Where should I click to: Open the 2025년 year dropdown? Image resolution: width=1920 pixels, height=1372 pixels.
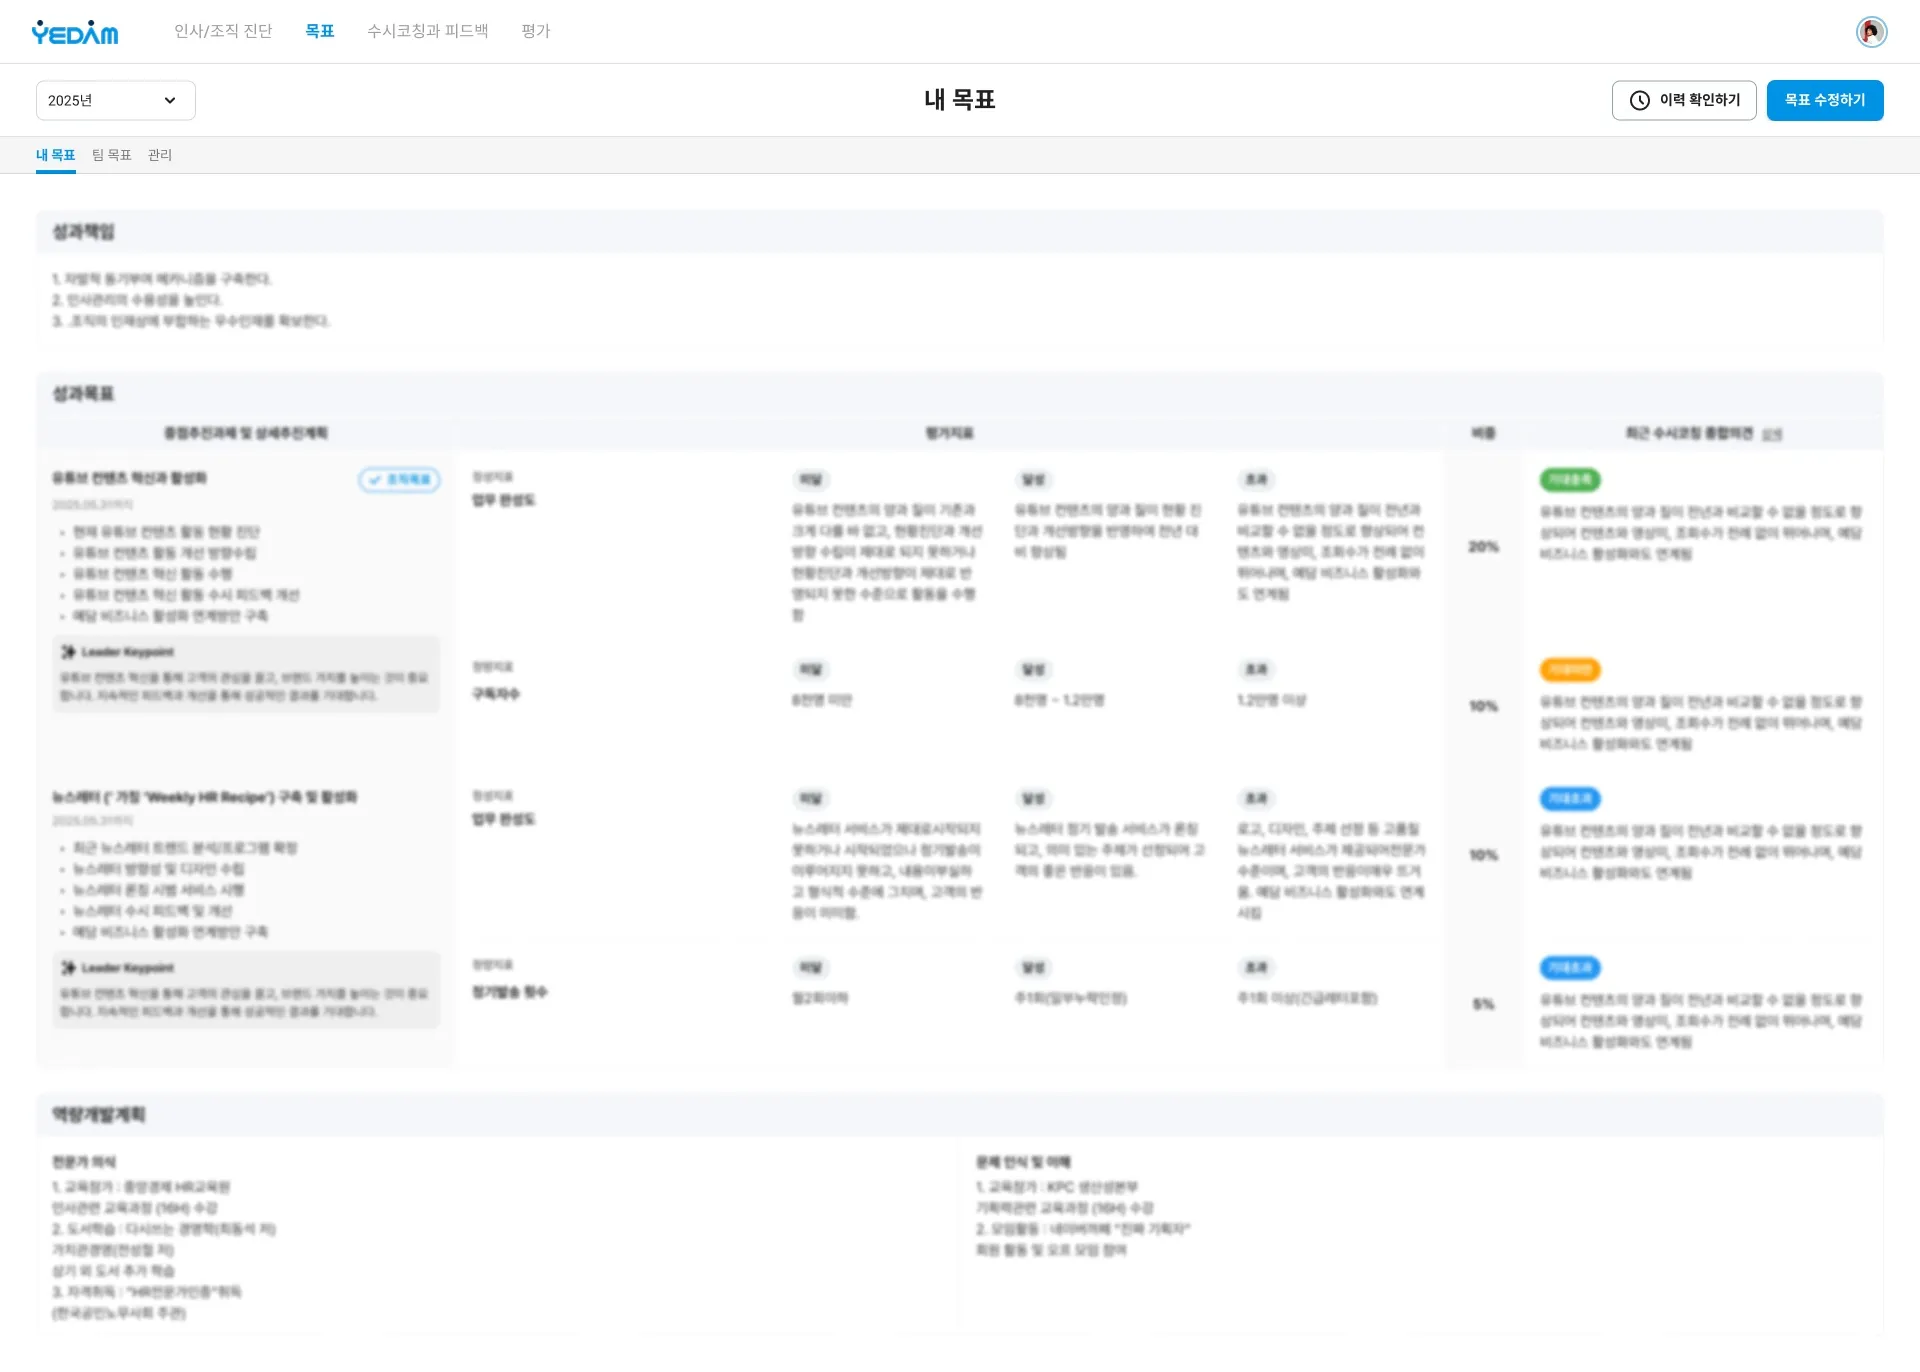coord(115,100)
